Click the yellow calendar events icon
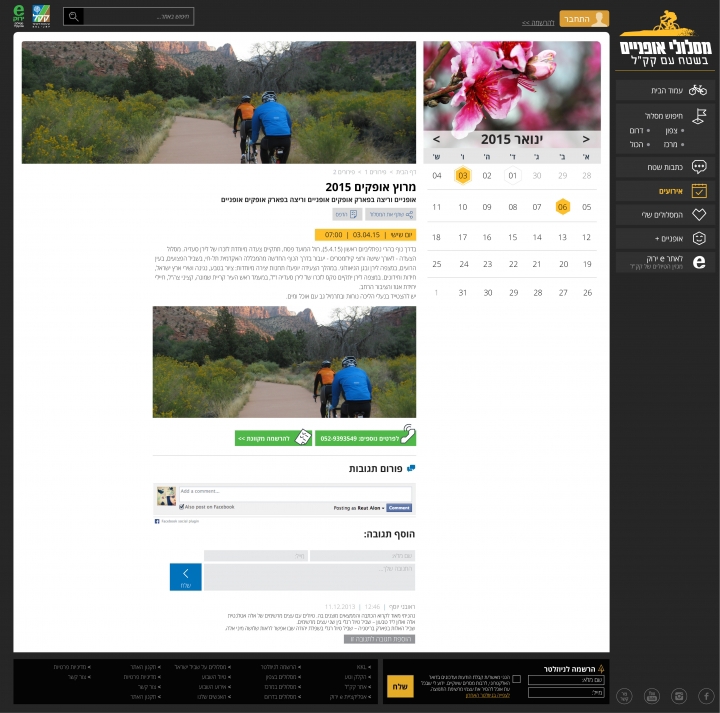This screenshot has height=713, width=720. point(699,191)
